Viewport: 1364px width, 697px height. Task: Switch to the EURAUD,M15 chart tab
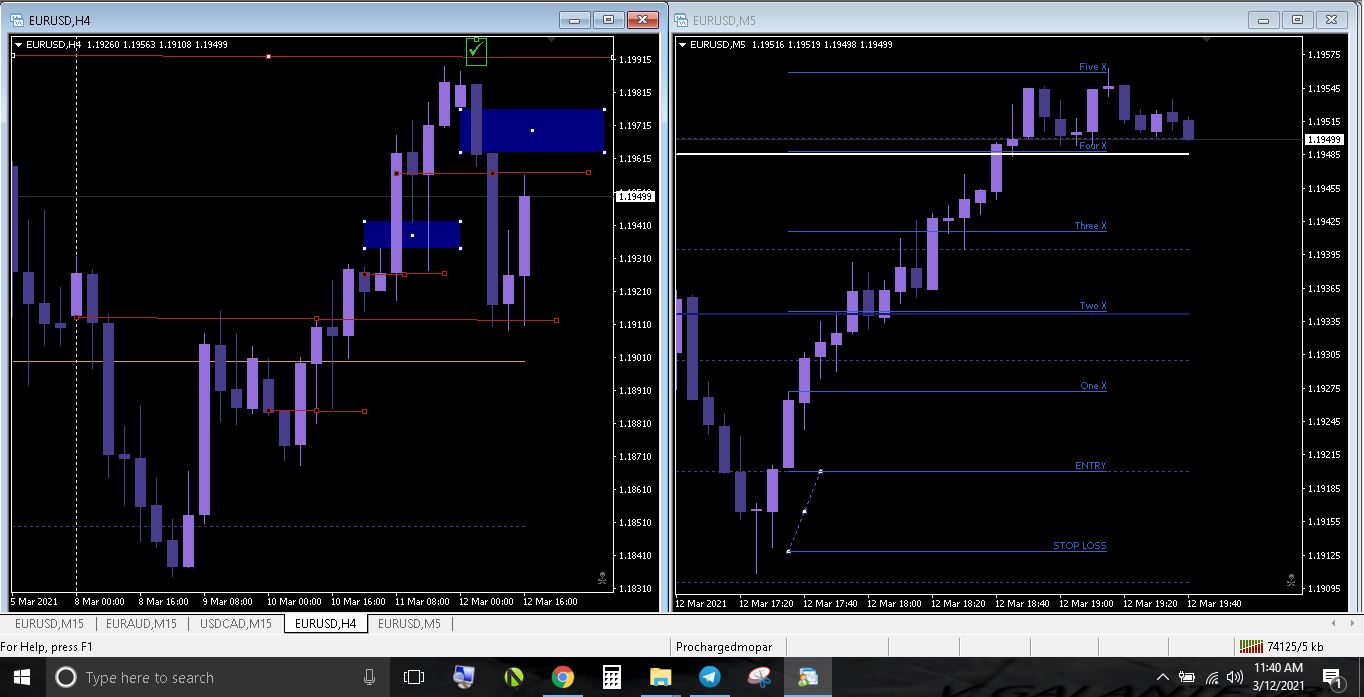141,624
